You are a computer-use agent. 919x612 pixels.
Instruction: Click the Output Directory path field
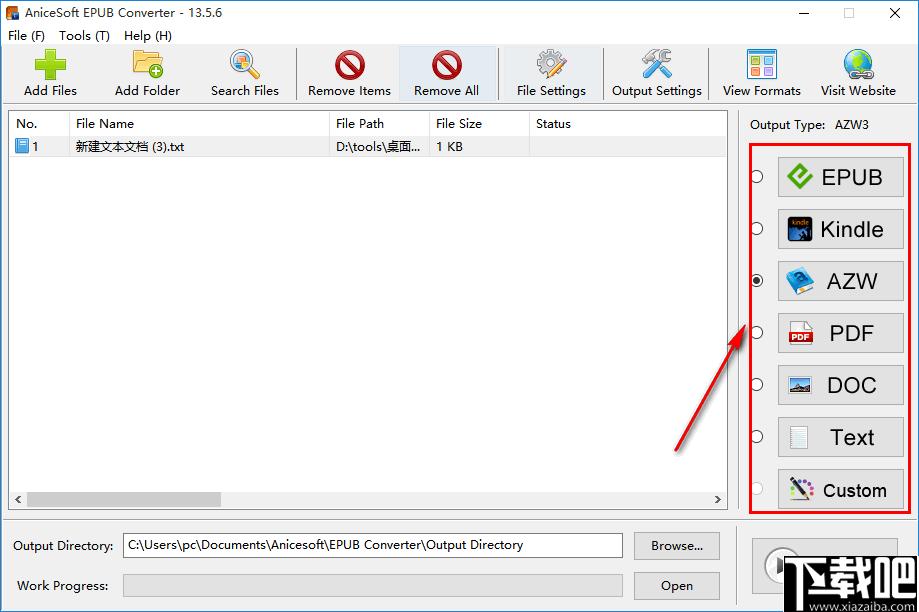373,545
